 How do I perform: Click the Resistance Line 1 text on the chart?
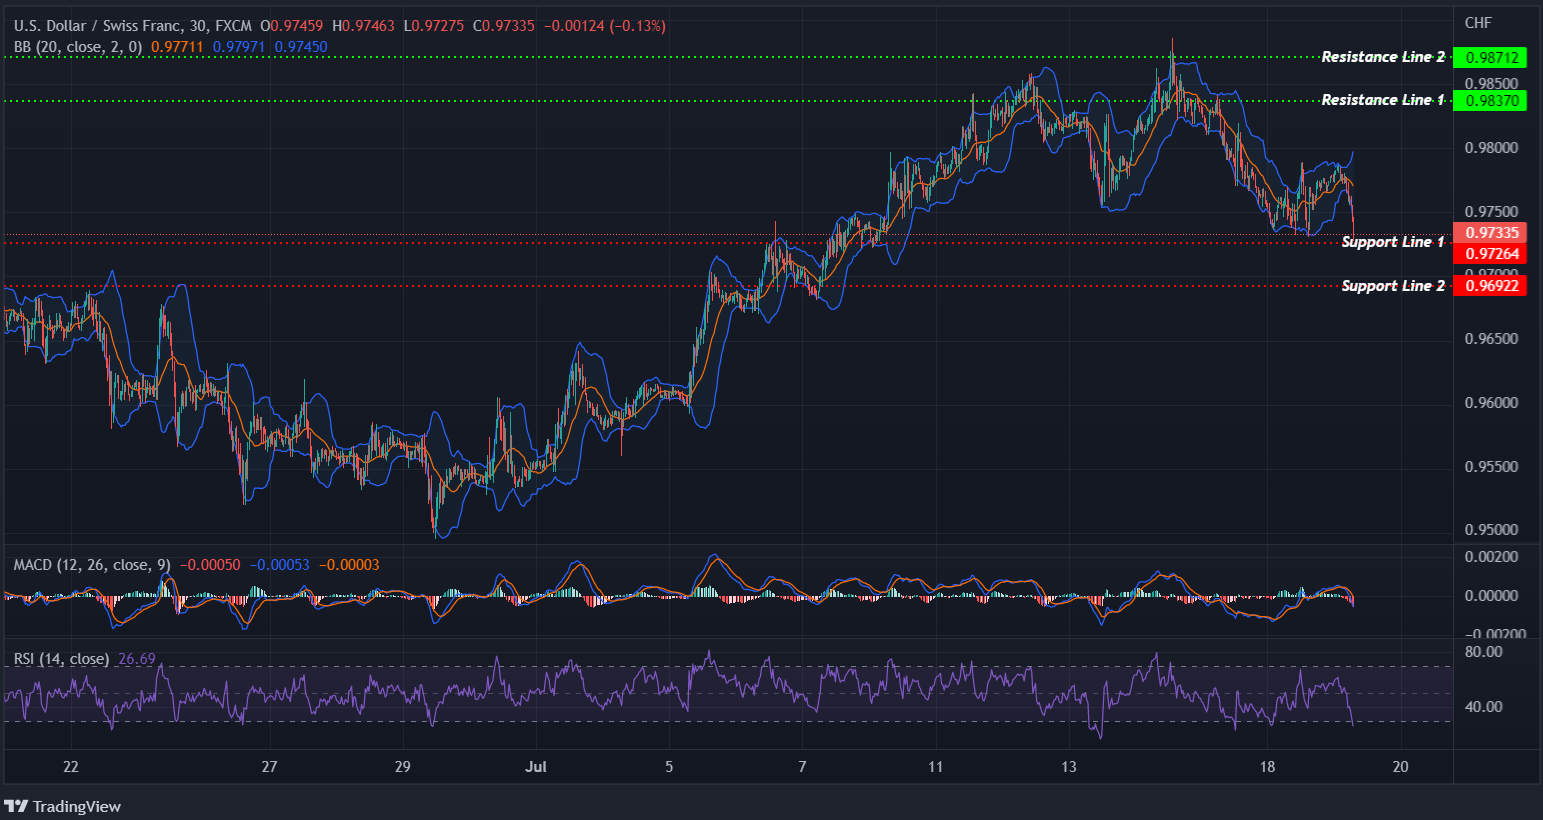[x=1383, y=99]
